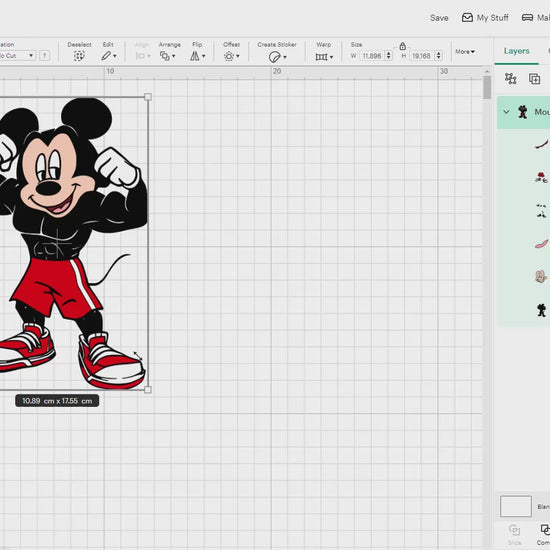Image resolution: width=550 pixels, height=550 pixels.
Task: Open the Flip tool
Action: (195, 56)
